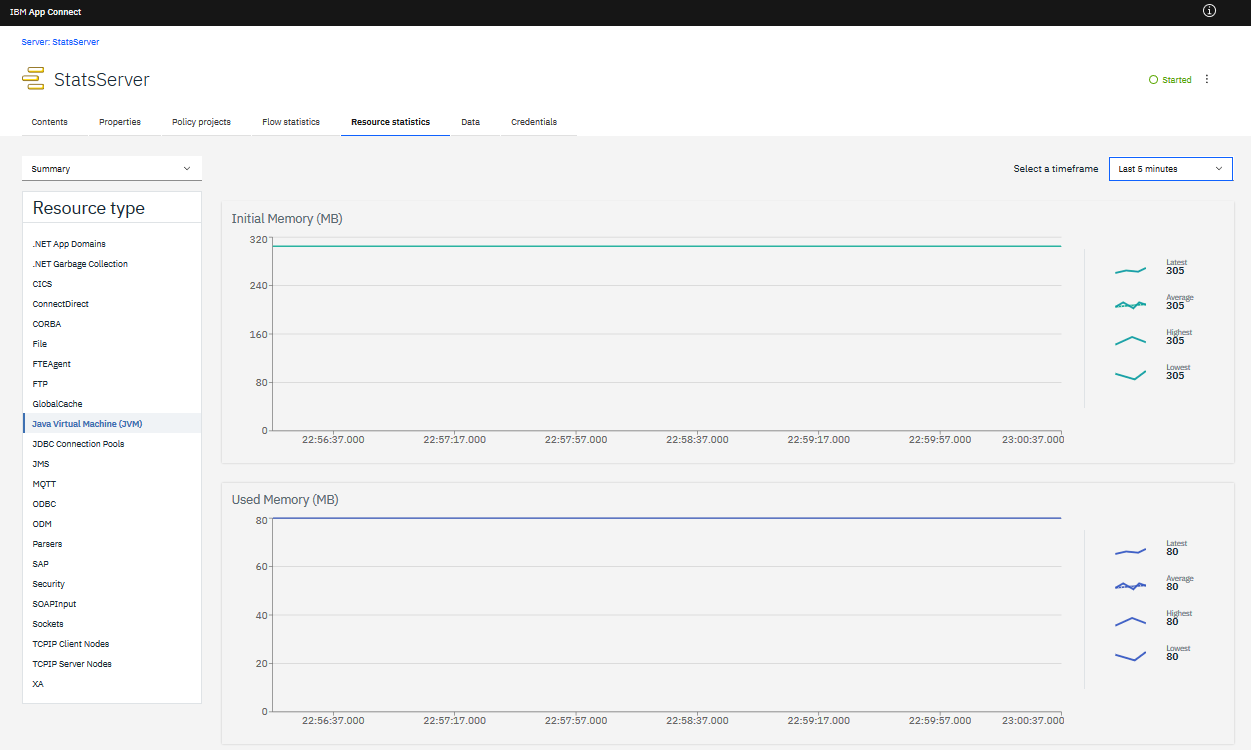Open the Credentials tab
The height and width of the screenshot is (750, 1251).
[534, 122]
